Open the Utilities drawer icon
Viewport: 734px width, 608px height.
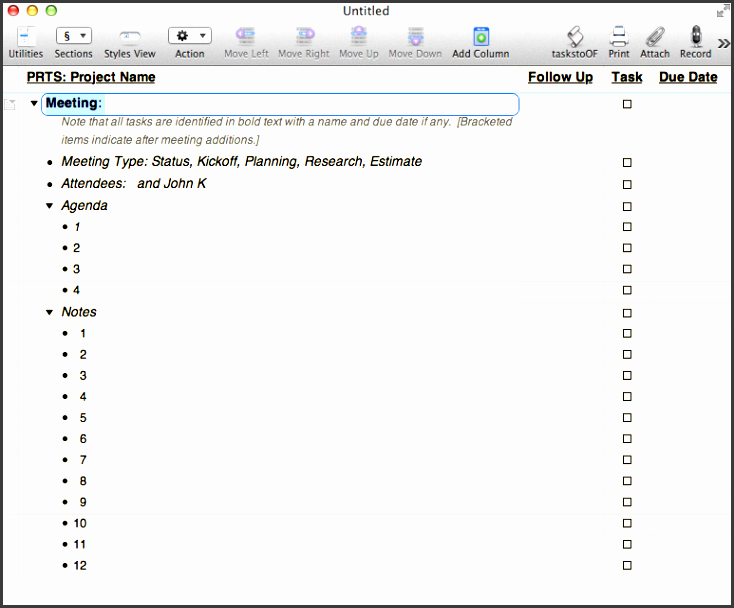click(x=25, y=36)
